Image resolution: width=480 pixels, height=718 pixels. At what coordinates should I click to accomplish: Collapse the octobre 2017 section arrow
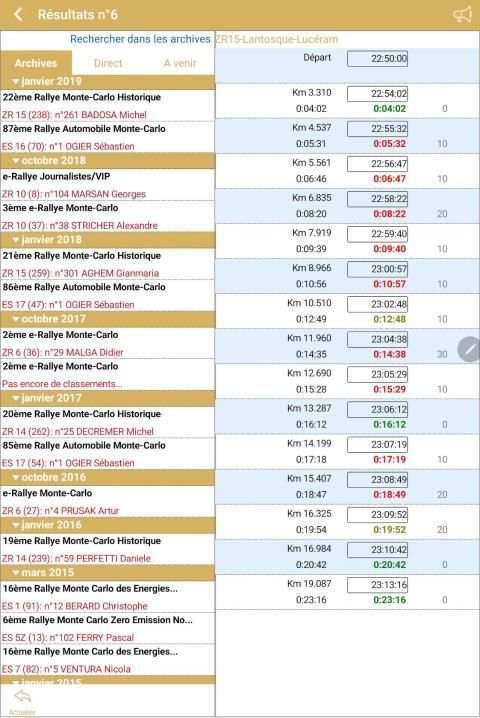tap(16, 319)
